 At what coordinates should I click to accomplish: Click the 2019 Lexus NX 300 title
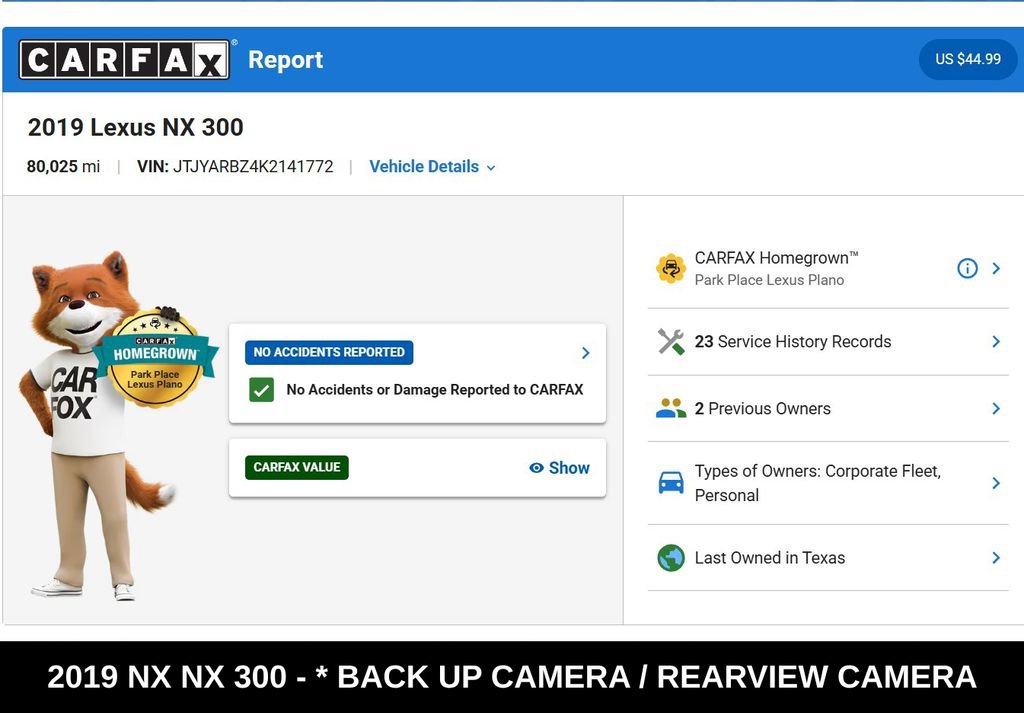pos(135,127)
